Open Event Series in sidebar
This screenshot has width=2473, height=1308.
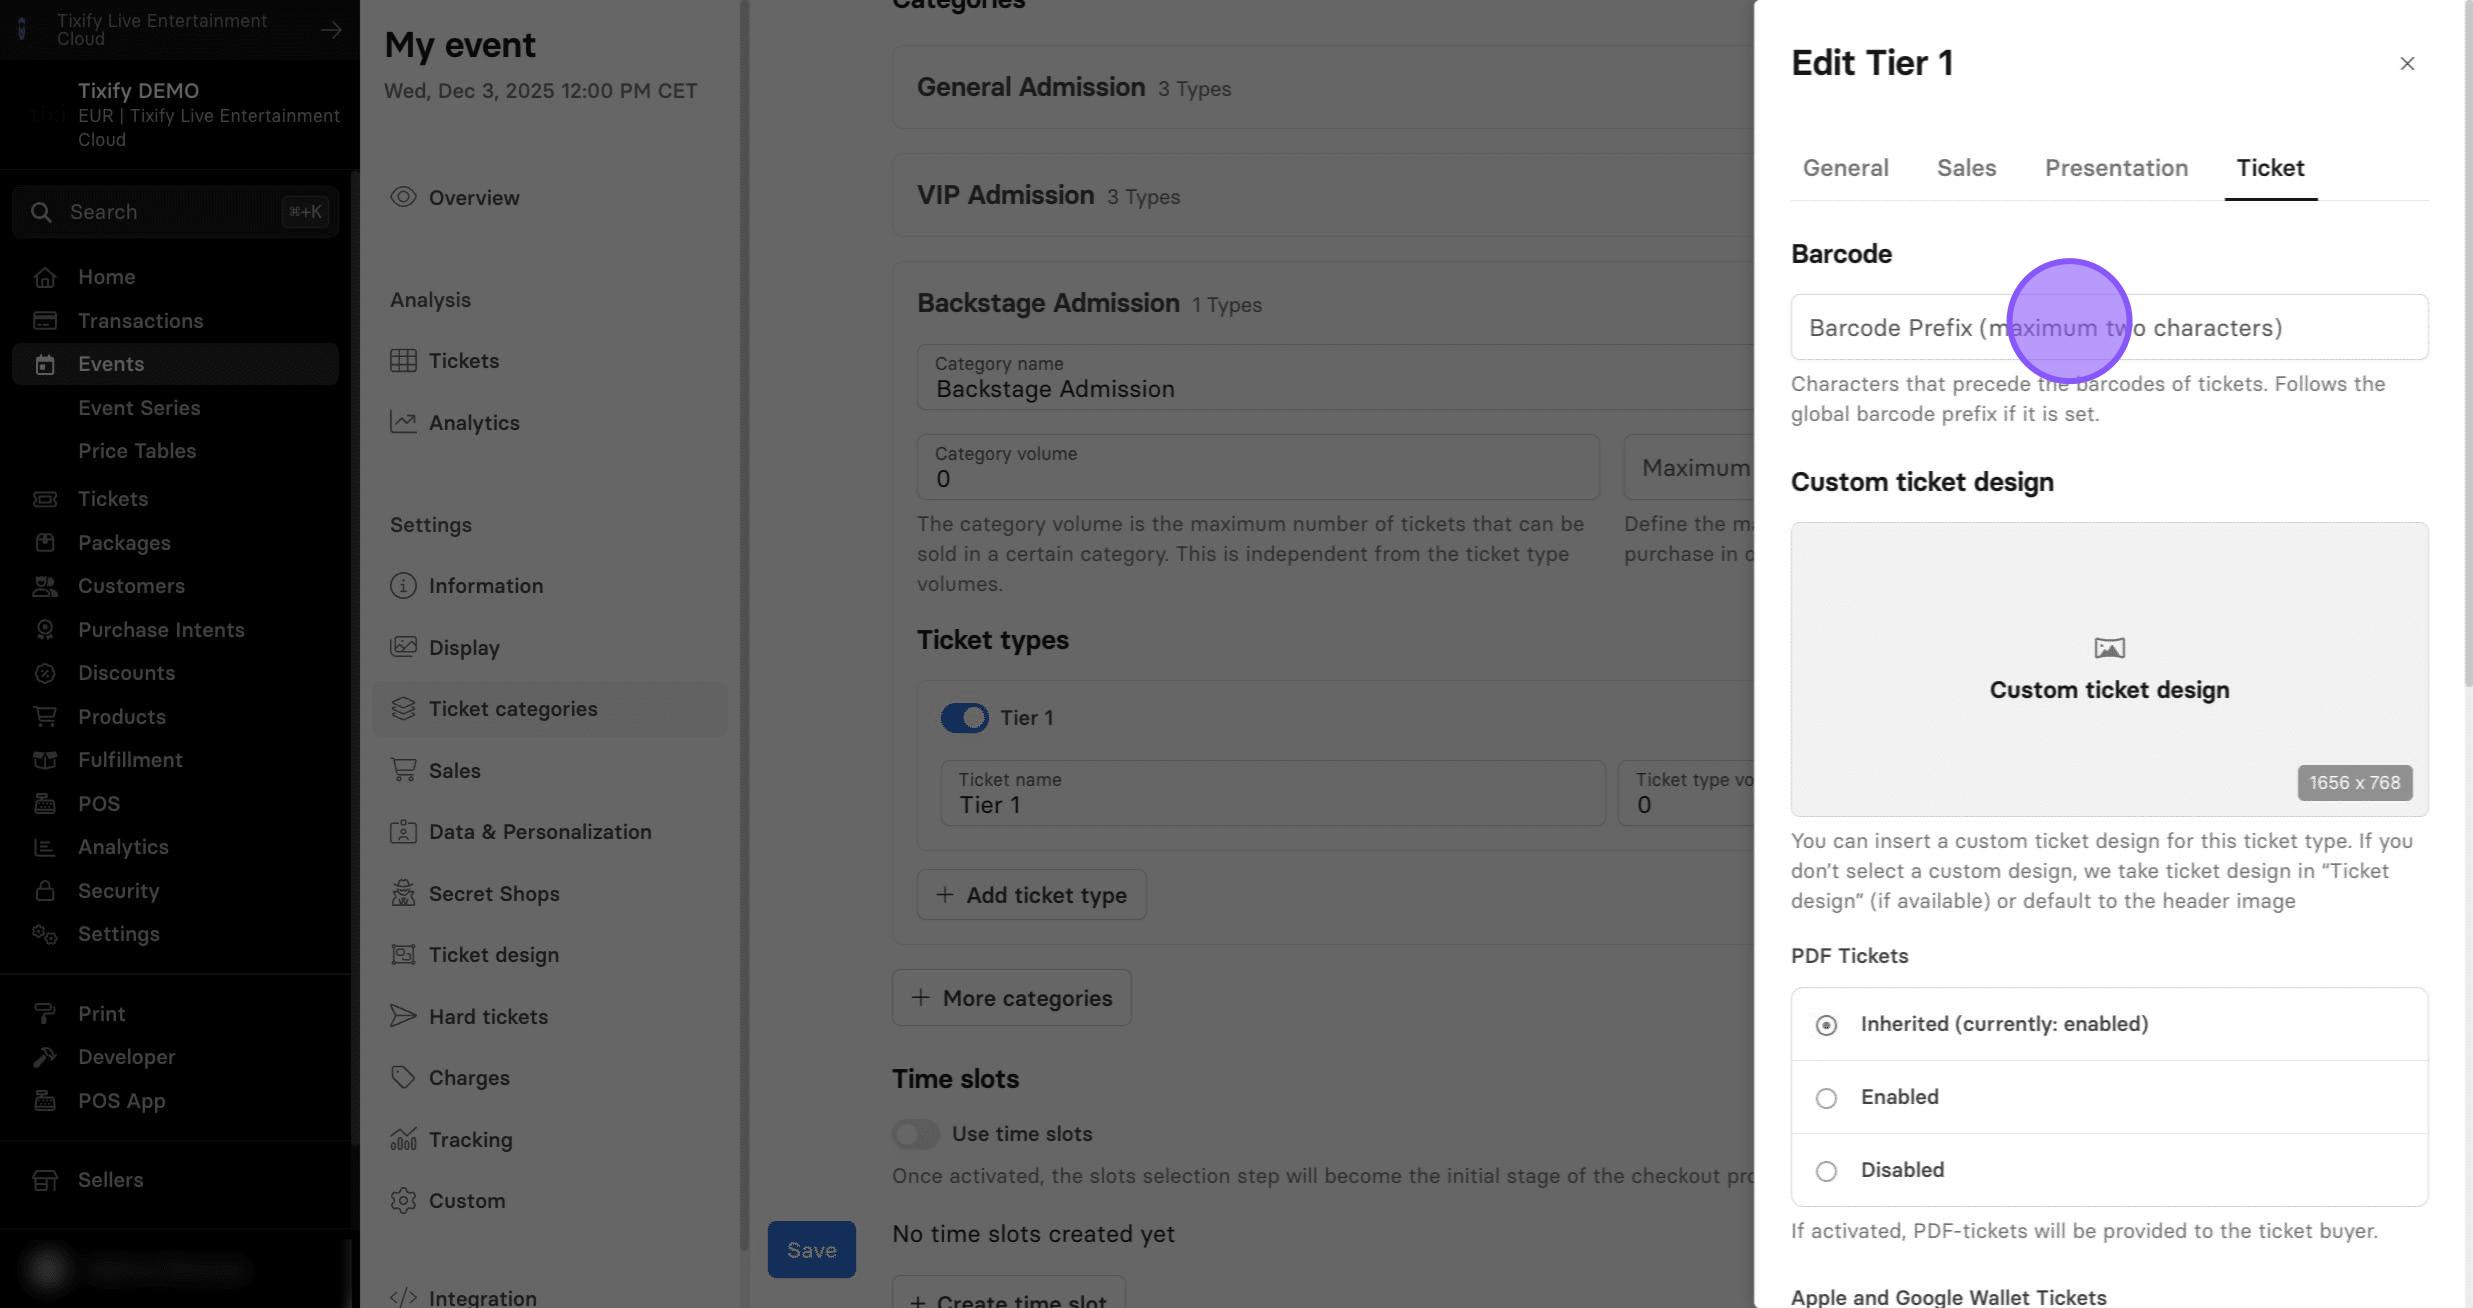[x=139, y=408]
